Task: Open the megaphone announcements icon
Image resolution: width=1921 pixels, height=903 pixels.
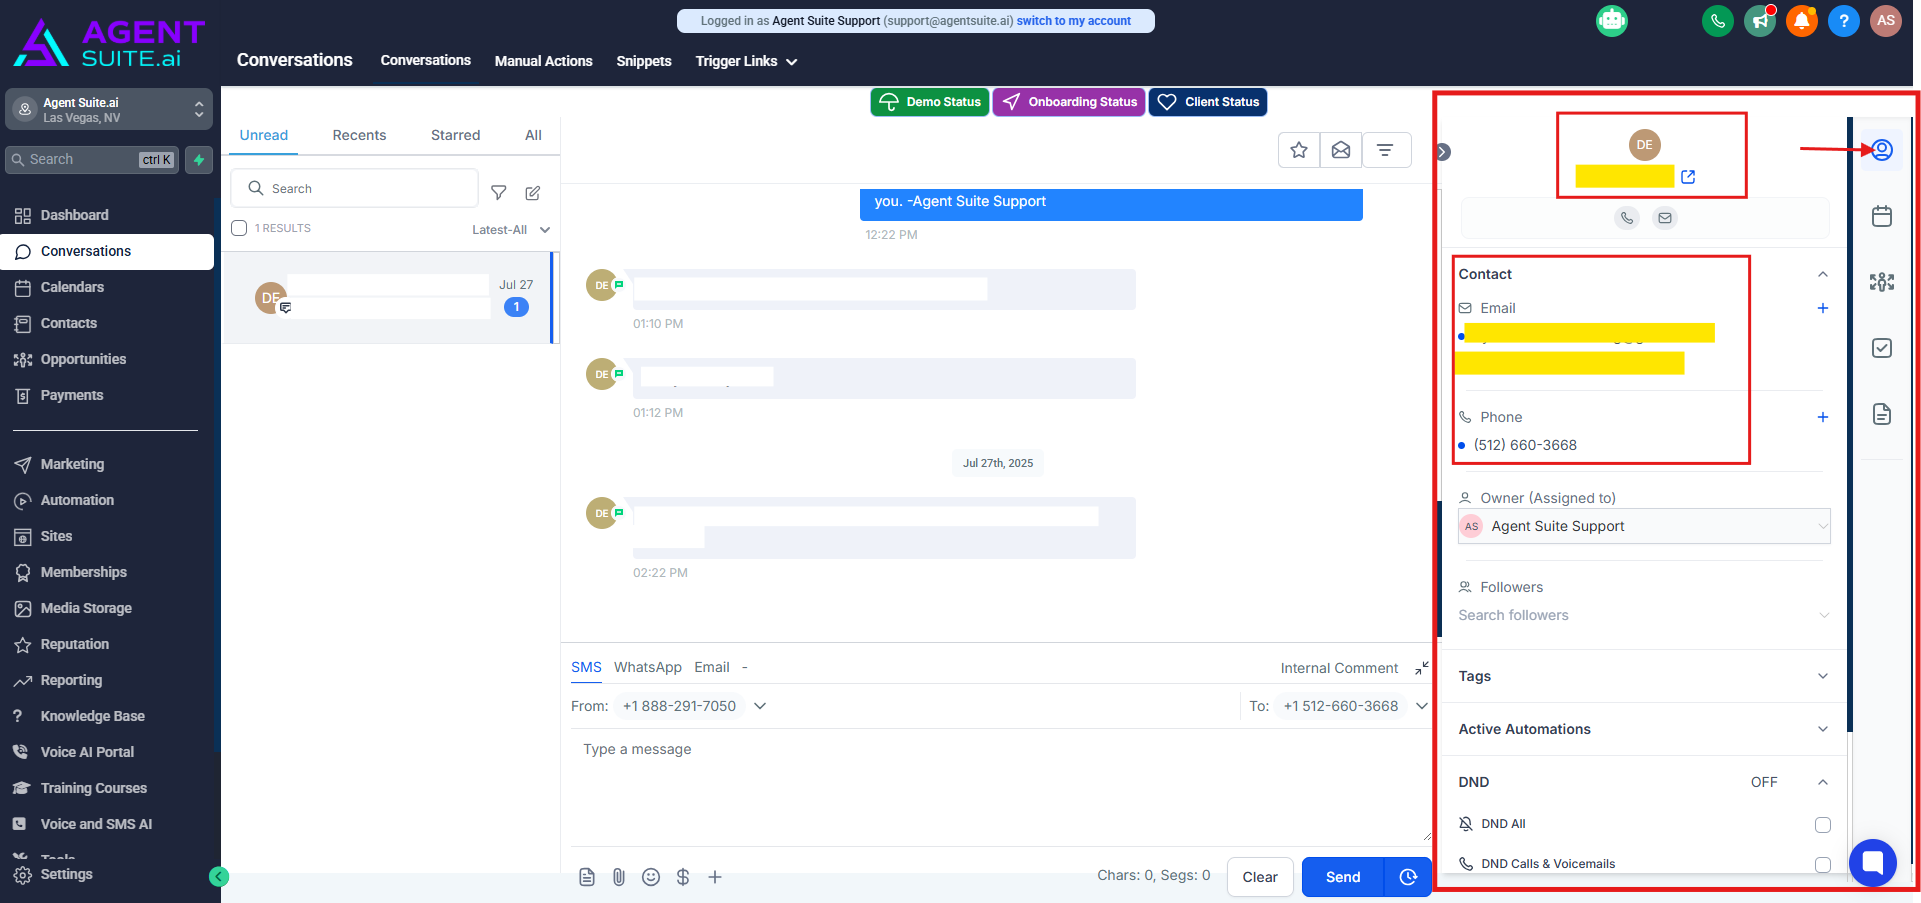Action: 1760,21
